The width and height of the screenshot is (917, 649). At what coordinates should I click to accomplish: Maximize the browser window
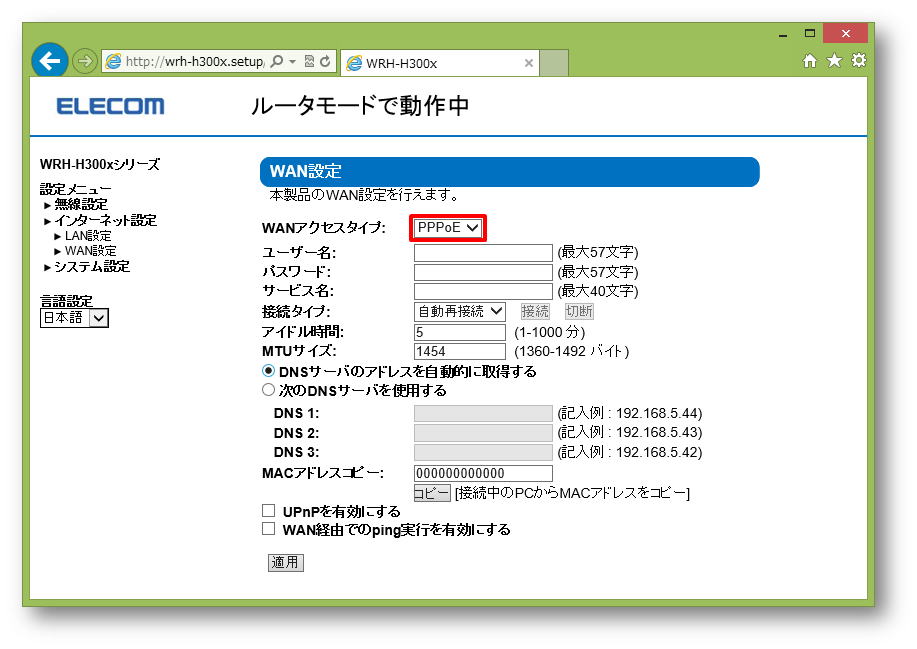(809, 33)
